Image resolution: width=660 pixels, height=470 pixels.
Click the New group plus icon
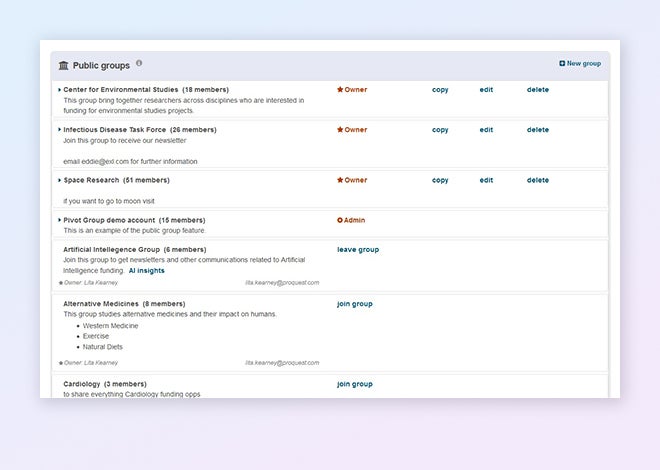click(562, 64)
